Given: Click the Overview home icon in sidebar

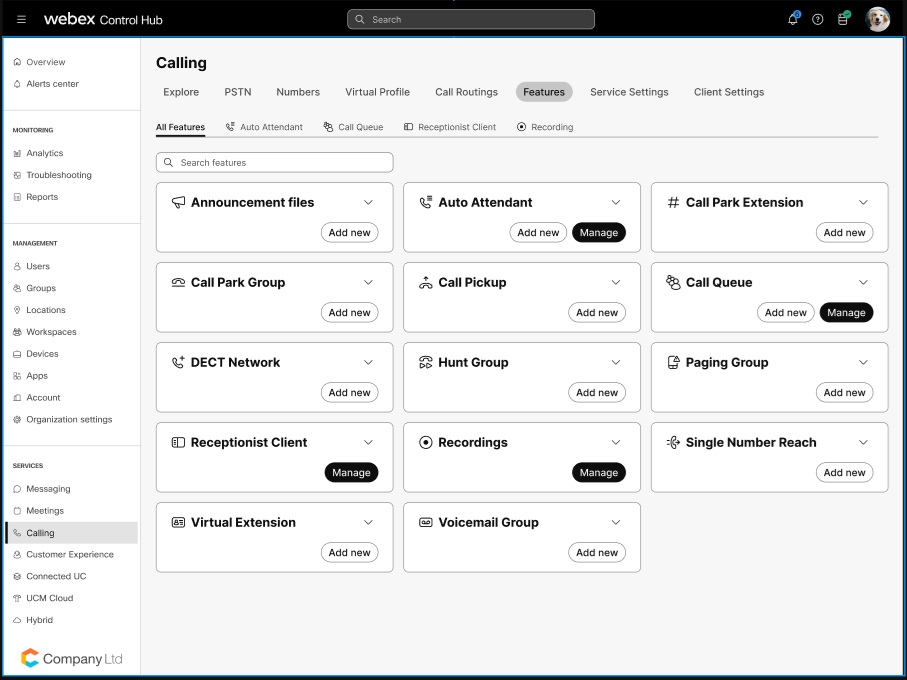Looking at the screenshot, I should point(17,62).
